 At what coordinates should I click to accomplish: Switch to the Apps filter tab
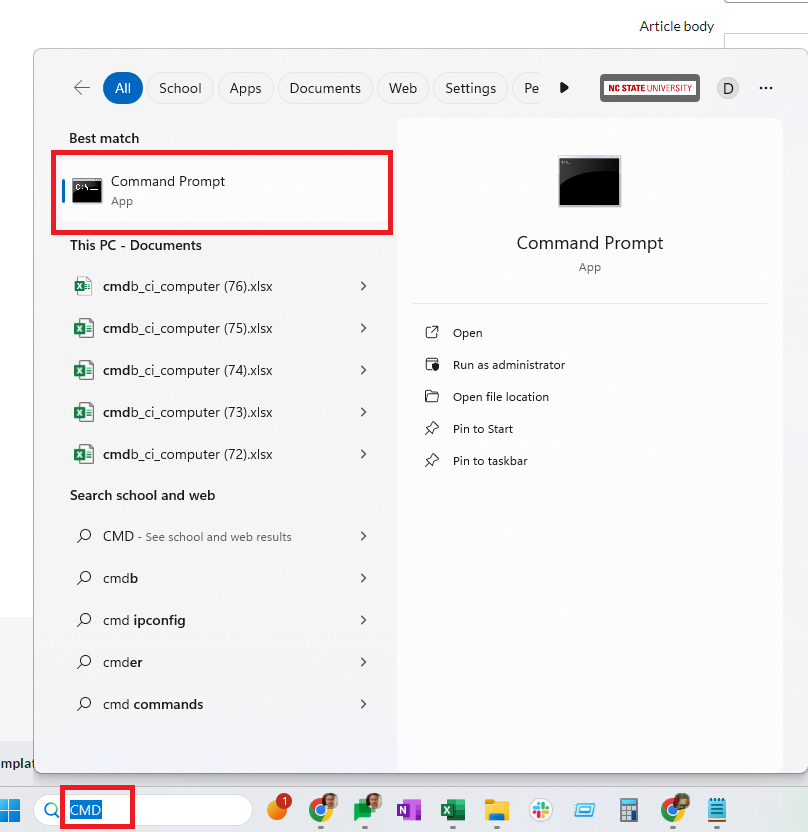[245, 88]
